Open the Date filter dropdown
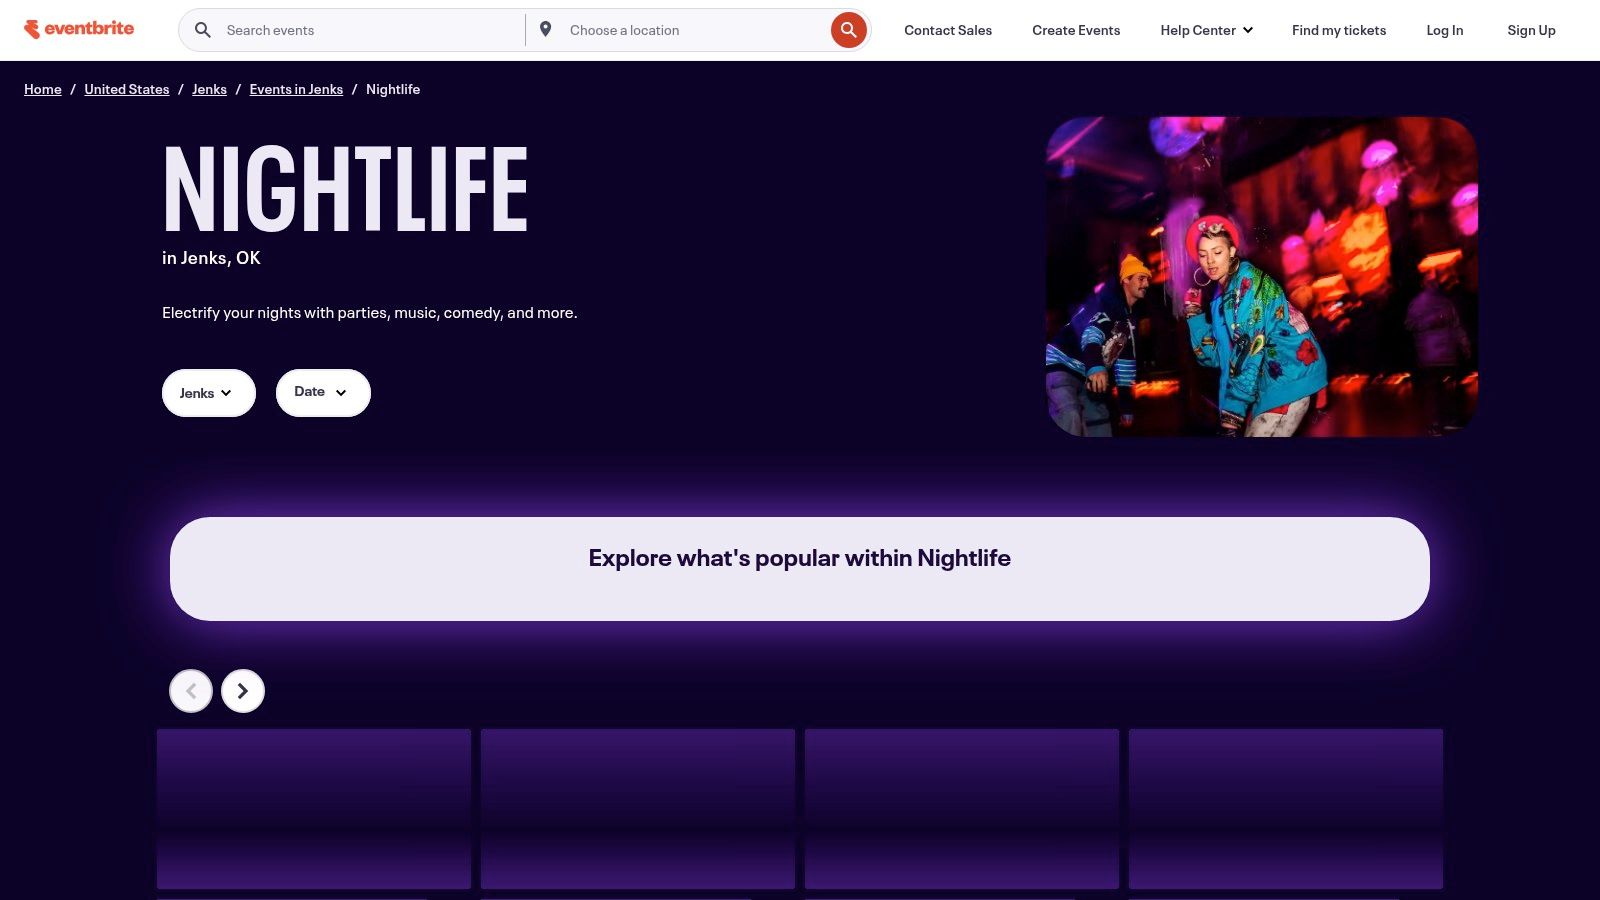The image size is (1600, 900). click(x=322, y=392)
